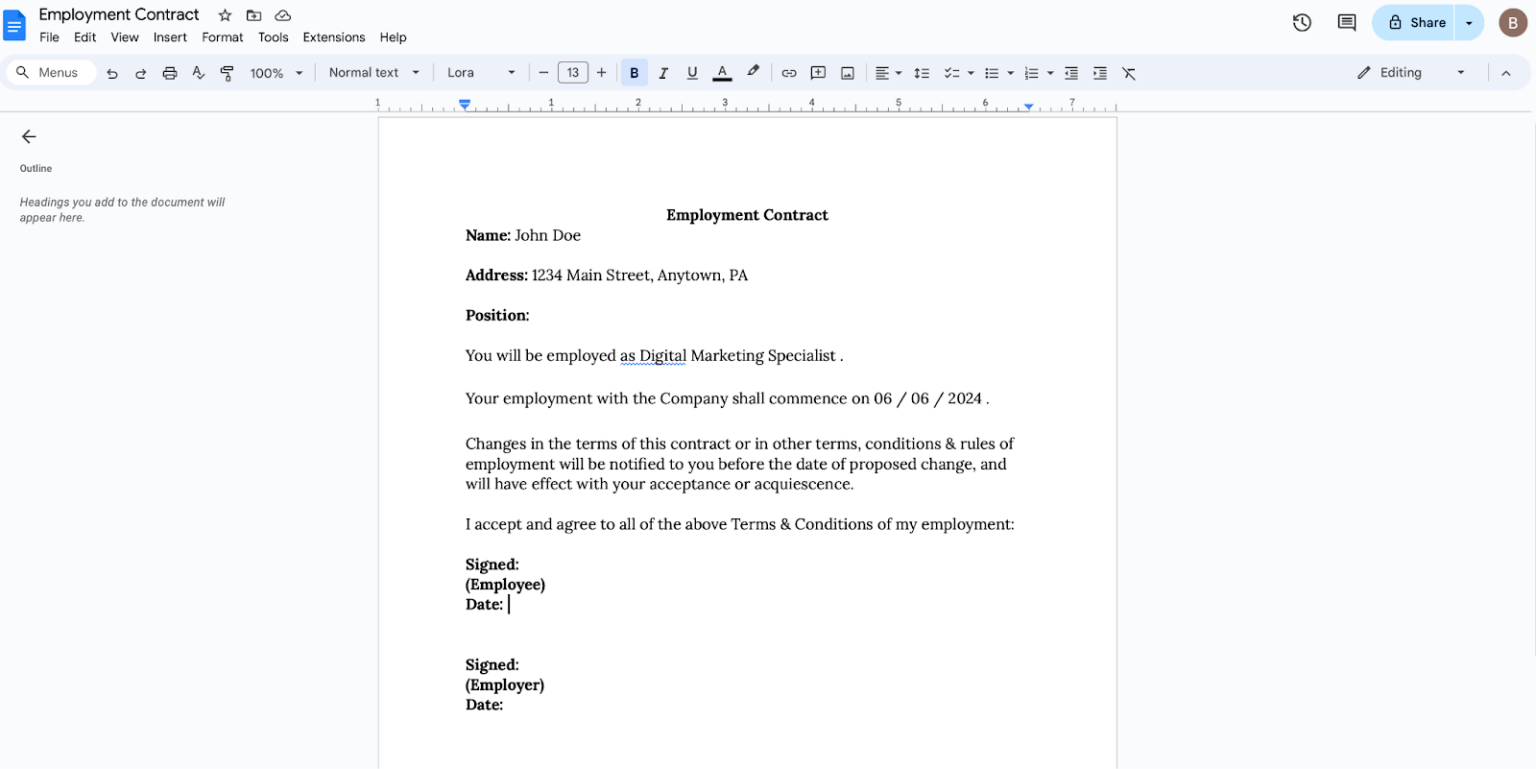1536x769 pixels.
Task: Toggle underline formatting
Action: (692, 72)
